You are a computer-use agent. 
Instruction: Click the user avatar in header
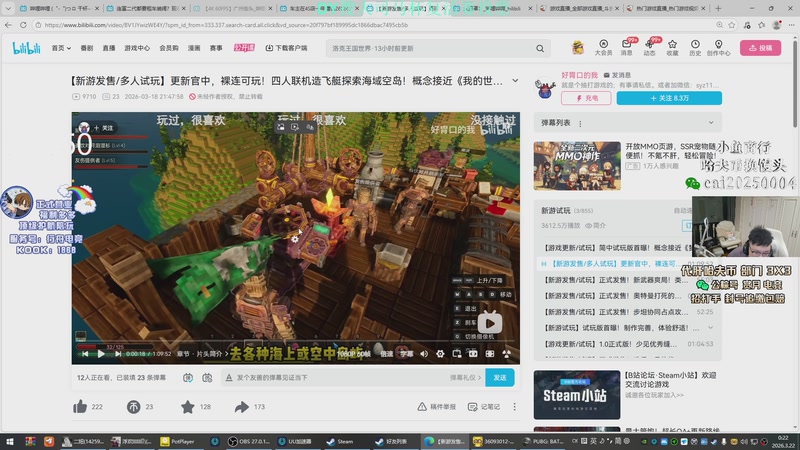pyautogui.click(x=578, y=47)
